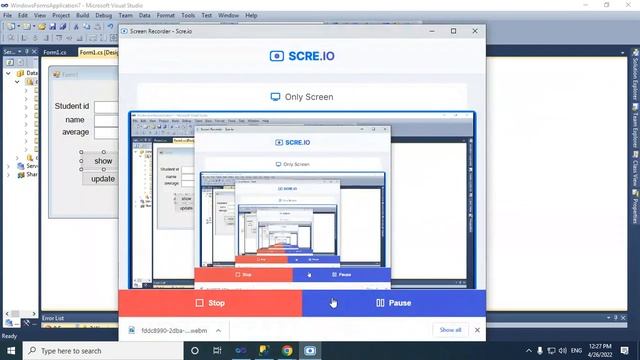Click the Open File toolbar icon

pos(42,27)
